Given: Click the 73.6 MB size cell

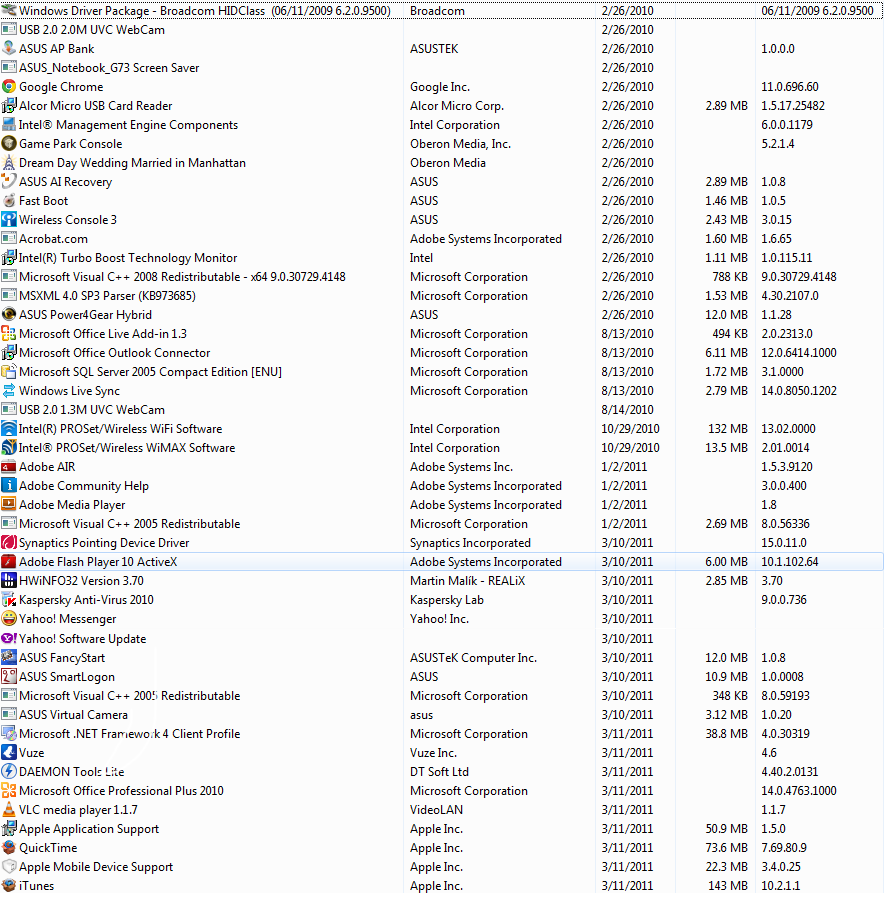Looking at the screenshot, I should click(726, 848).
